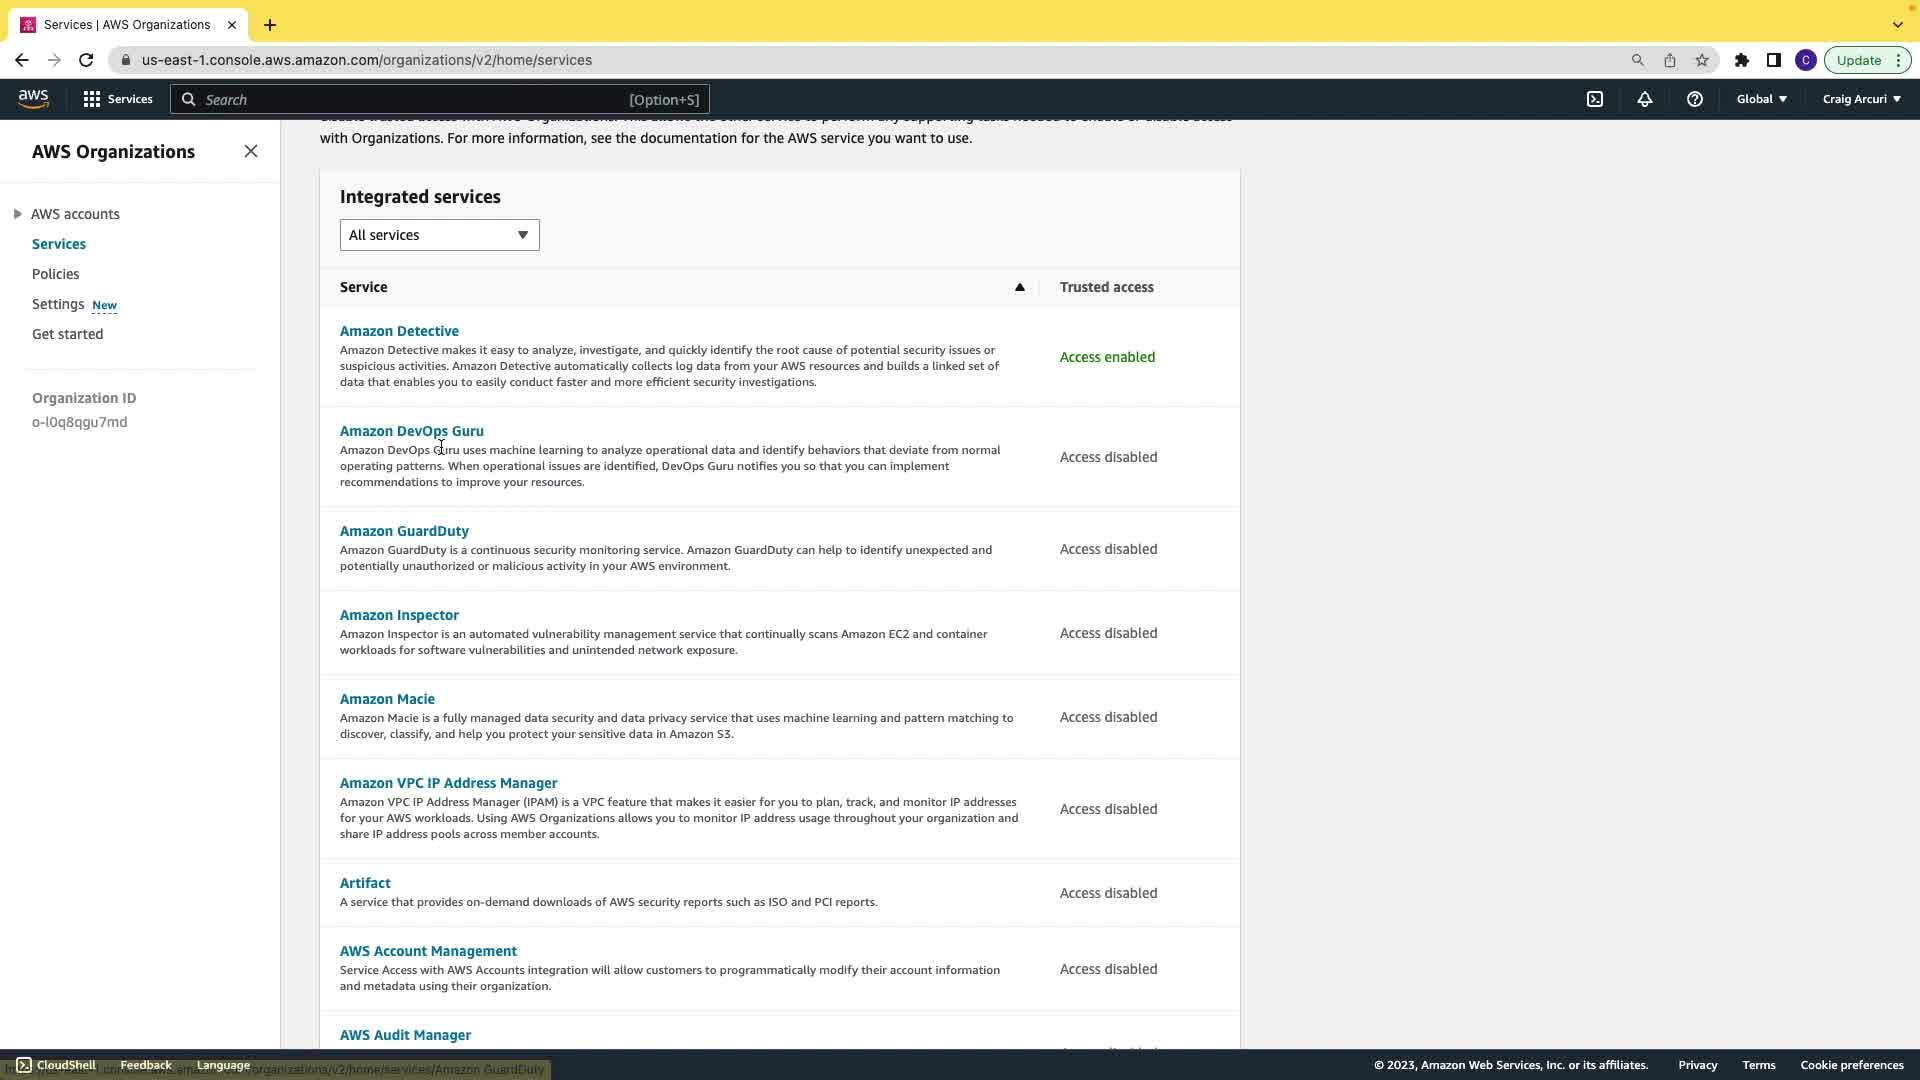
Task: Open Cookie preferences in the footer
Action: tap(1851, 1065)
